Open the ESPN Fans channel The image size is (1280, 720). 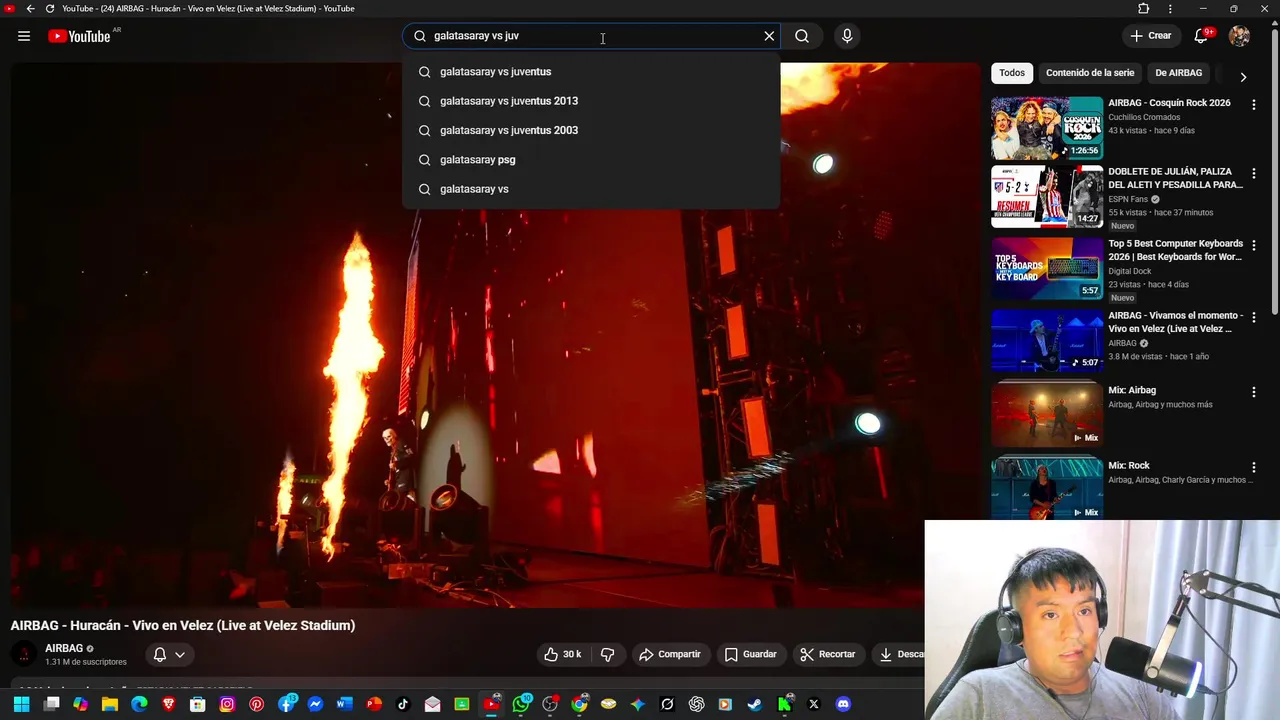[1128, 199]
